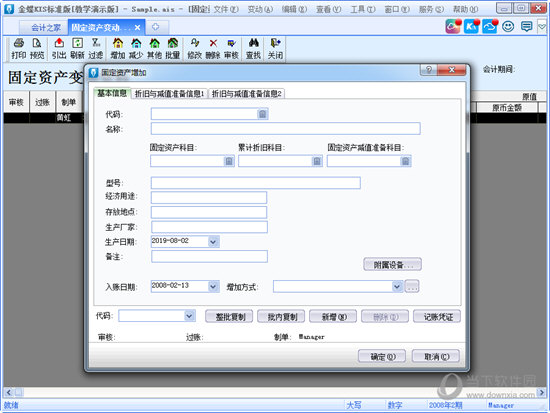Click the 整批复制 button
The width and height of the screenshot is (550, 413).
click(230, 317)
